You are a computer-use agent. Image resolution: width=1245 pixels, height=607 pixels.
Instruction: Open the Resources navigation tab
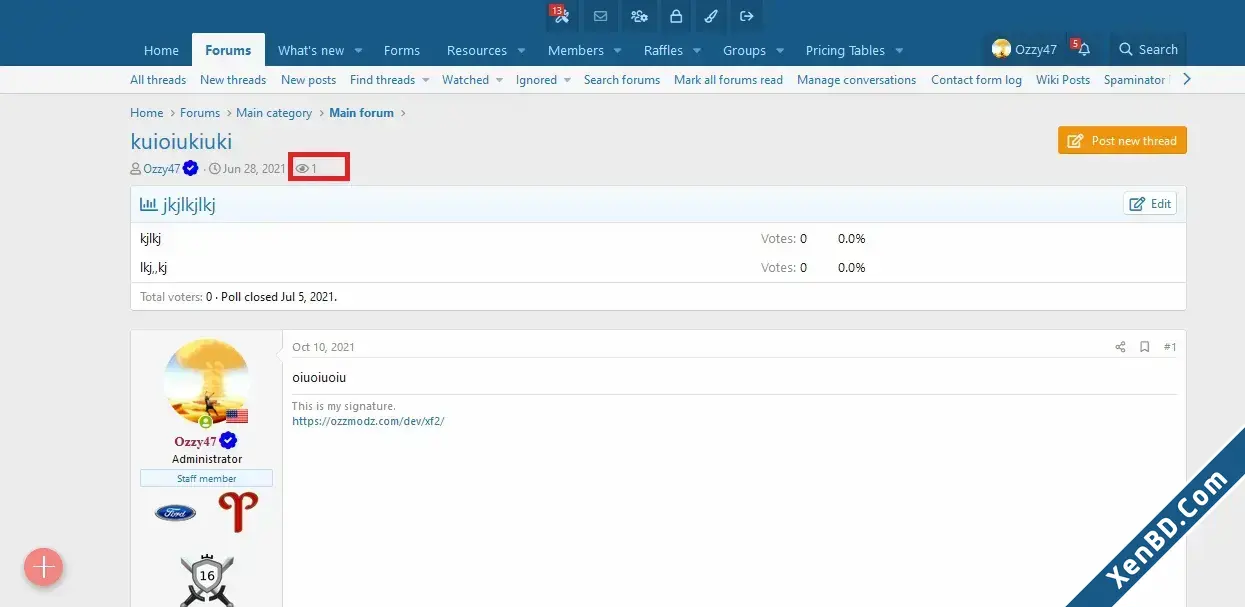(x=477, y=50)
